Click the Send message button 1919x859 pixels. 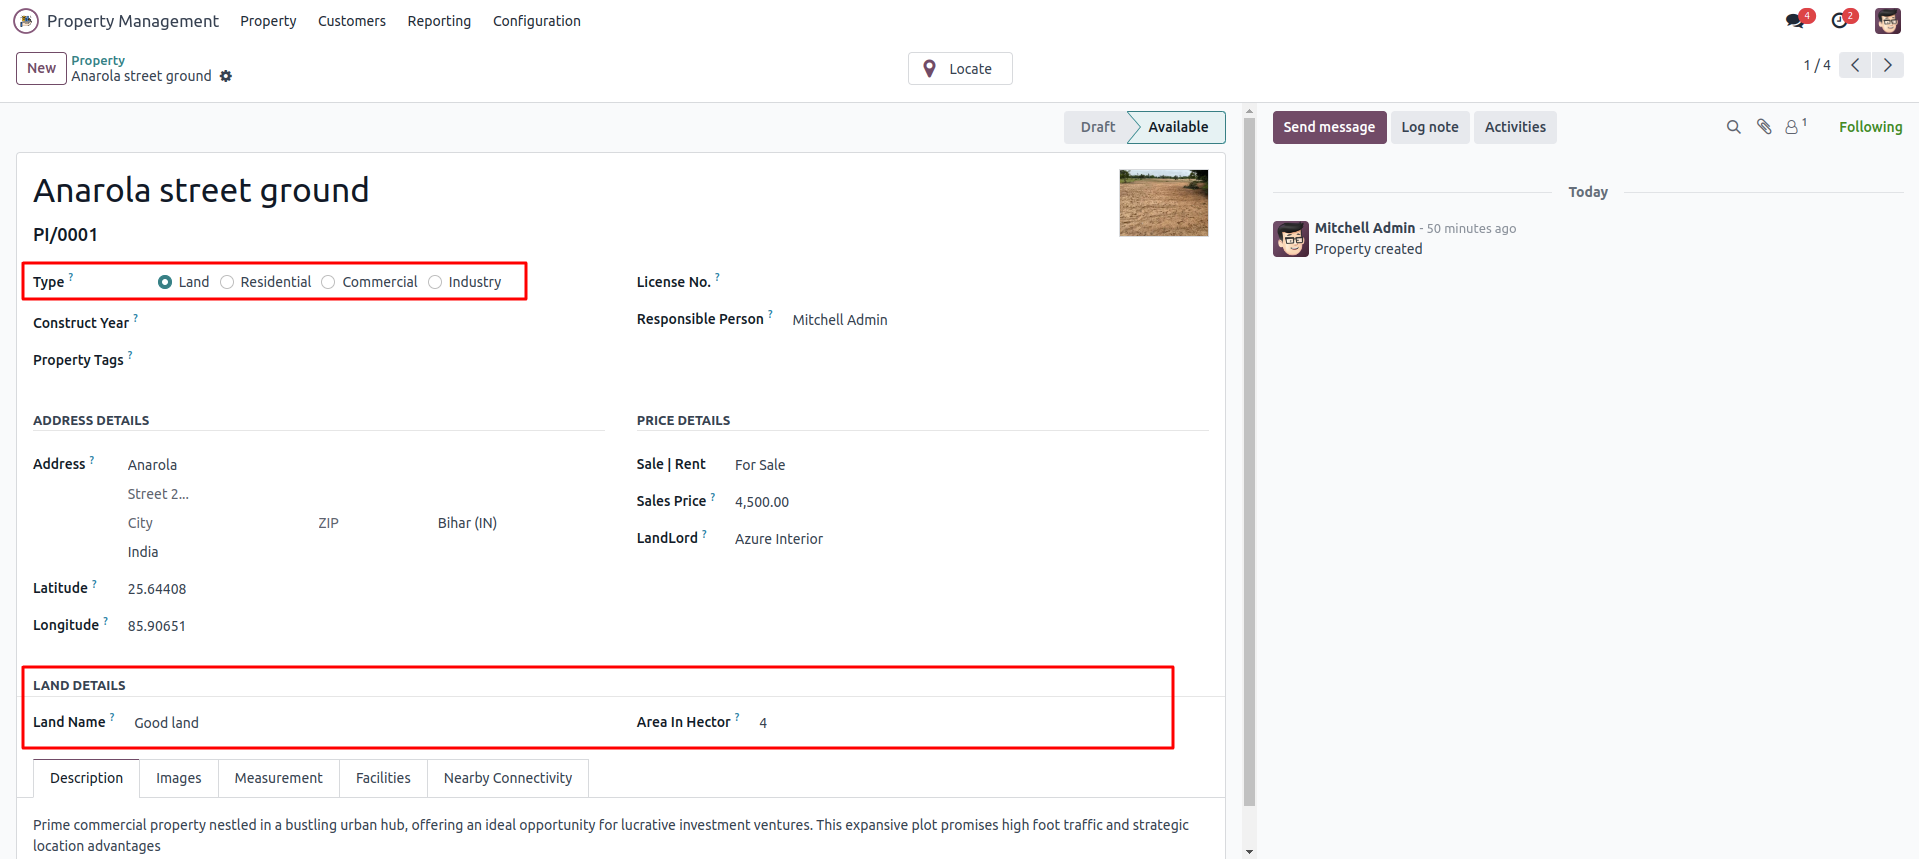pyautogui.click(x=1329, y=127)
